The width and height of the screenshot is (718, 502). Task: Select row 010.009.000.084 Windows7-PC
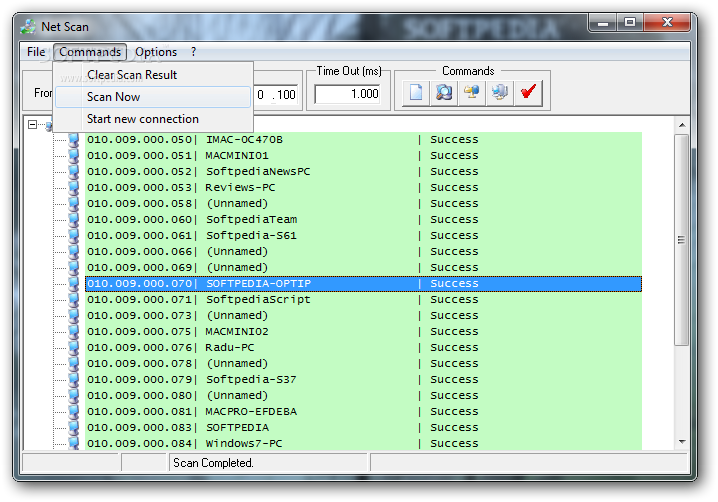tap(363, 443)
